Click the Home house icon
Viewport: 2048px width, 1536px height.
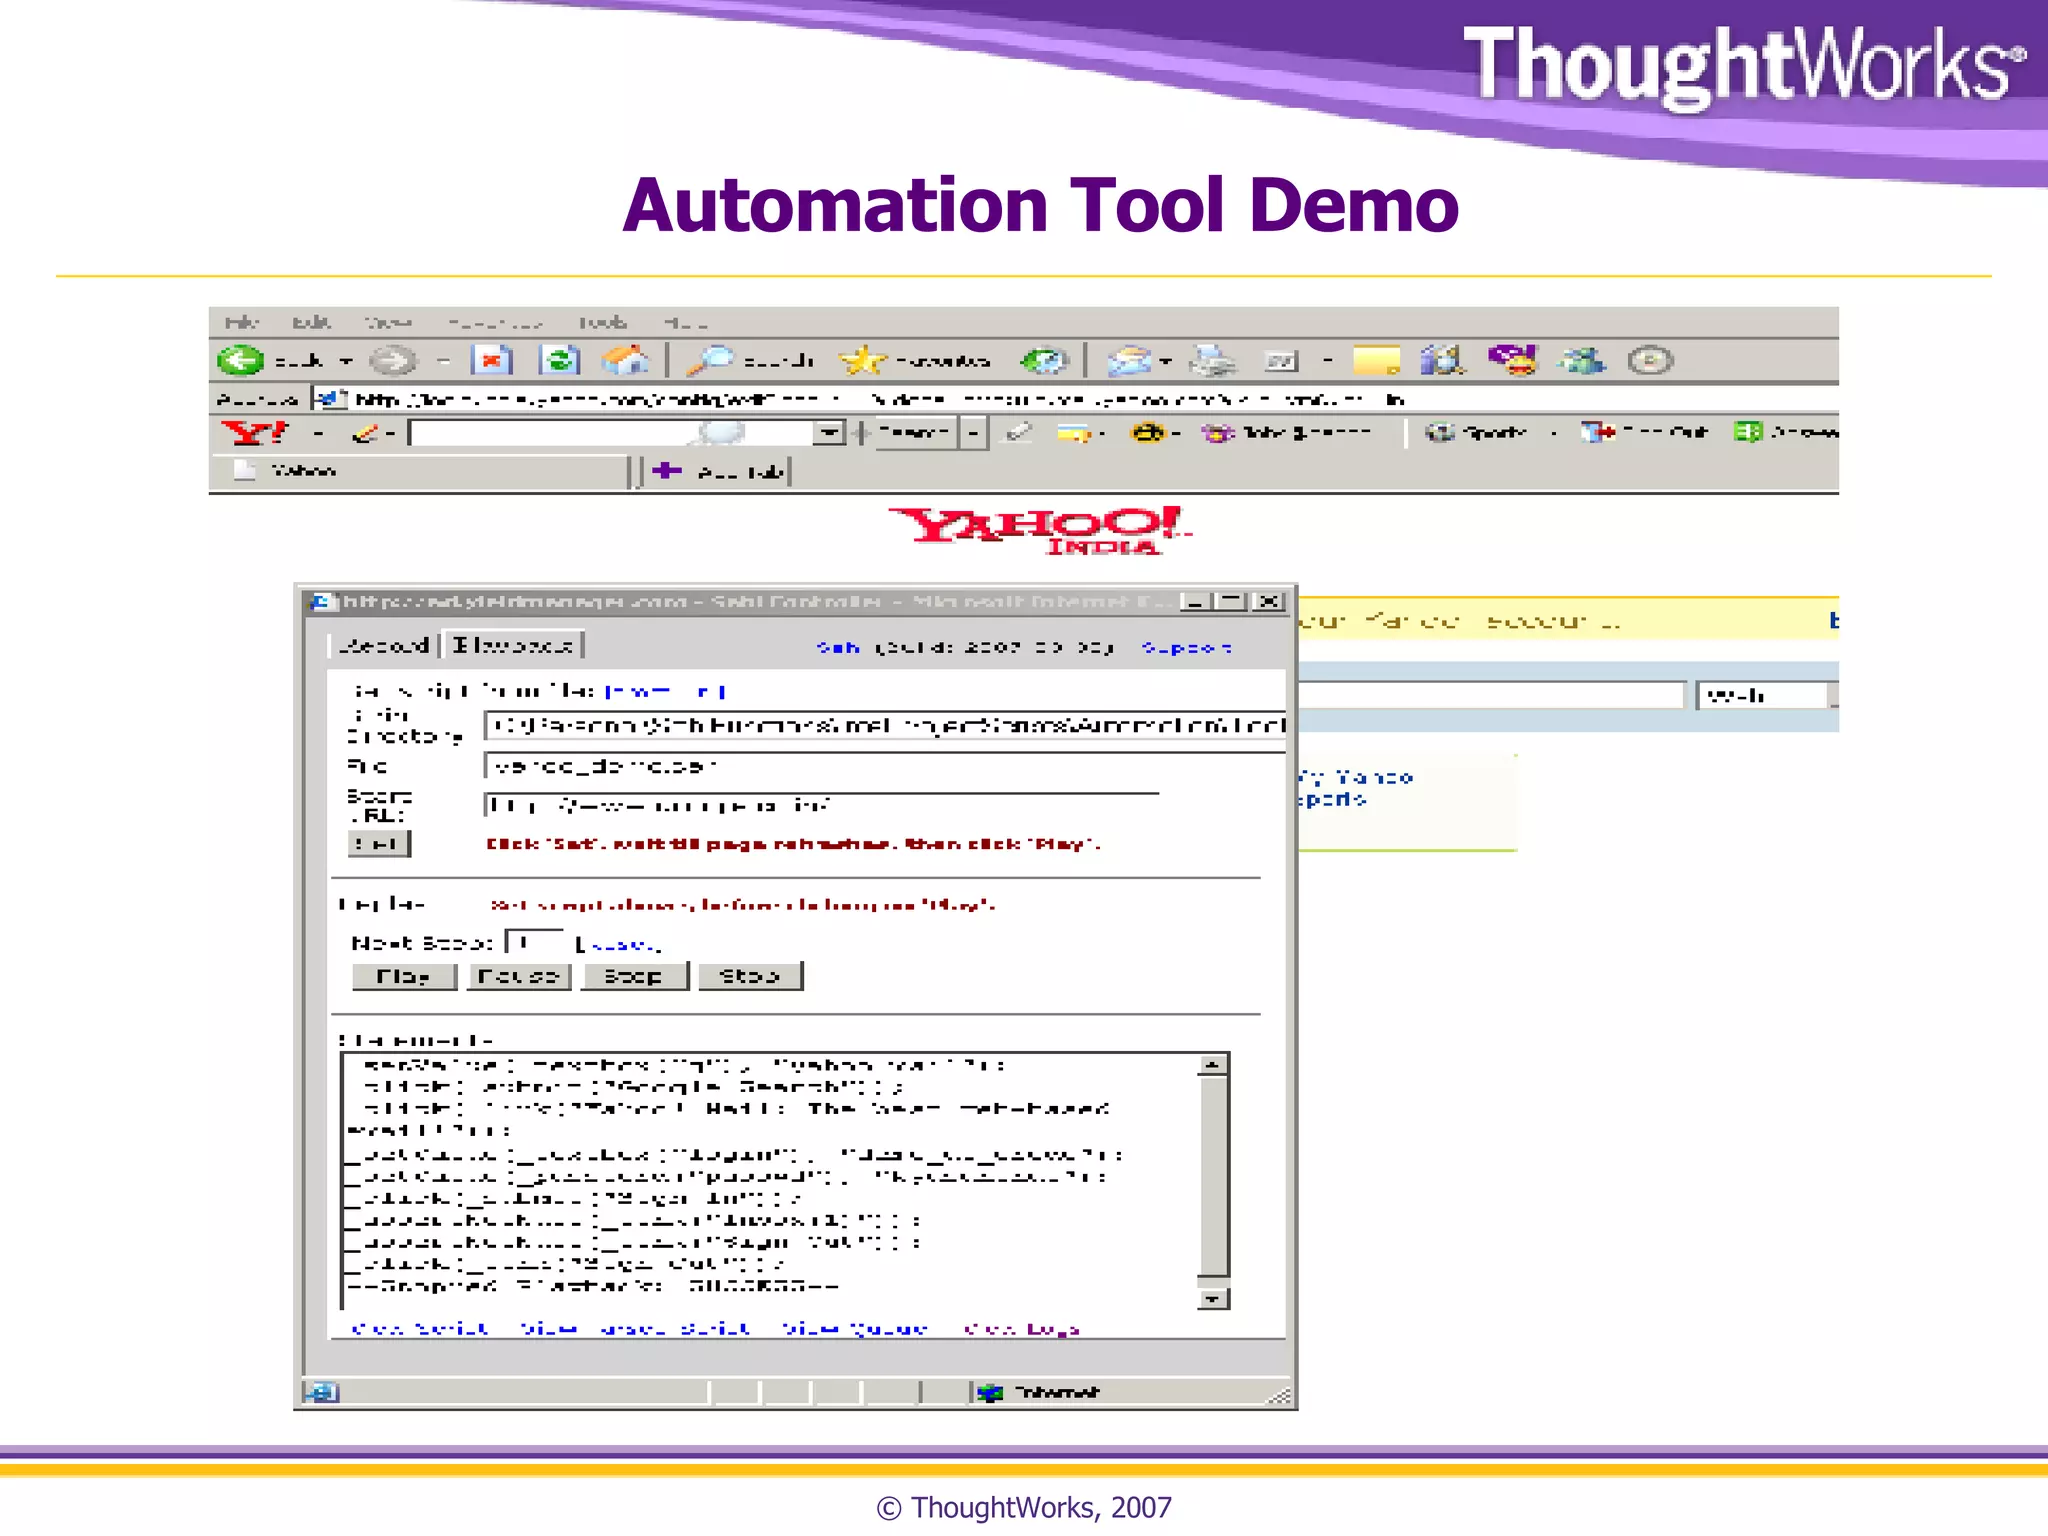click(626, 360)
